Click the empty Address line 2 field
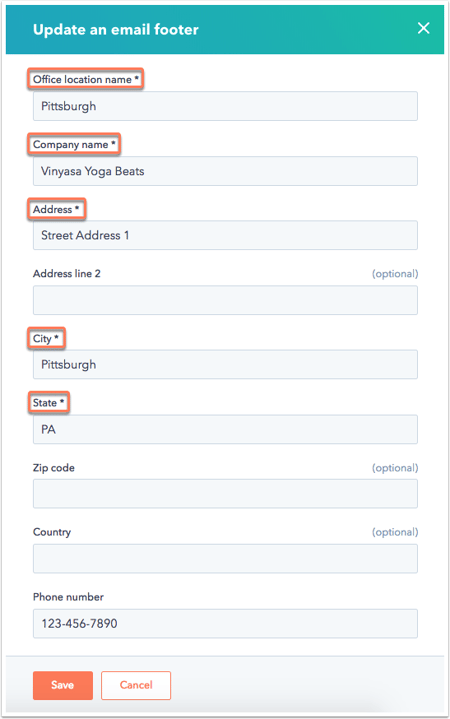Screen dimensions: 450x719 coord(225,300)
